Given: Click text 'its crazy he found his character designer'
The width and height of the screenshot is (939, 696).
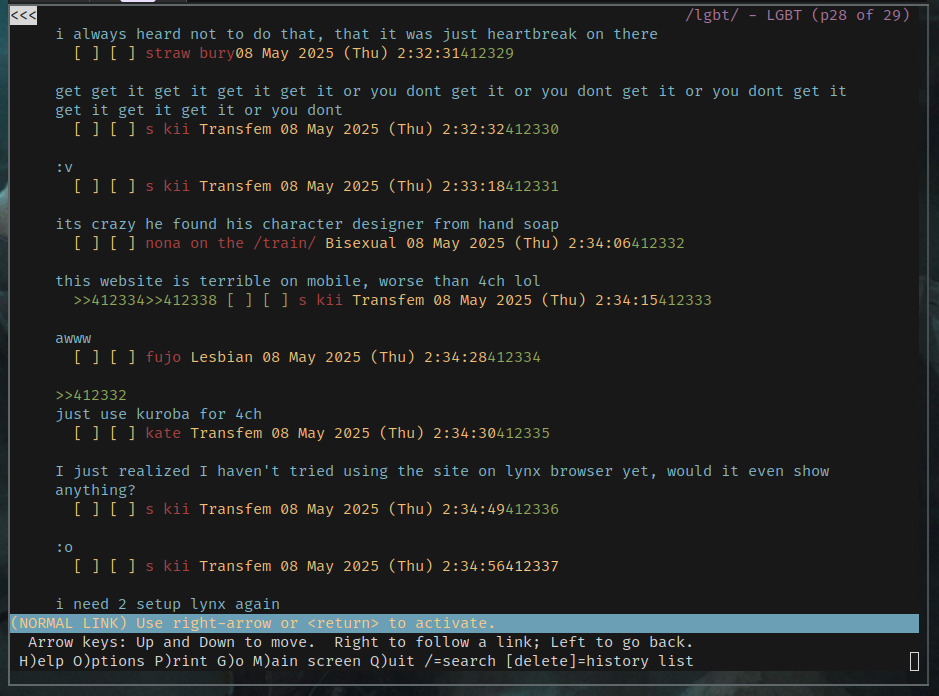Looking at the screenshot, I should [x=240, y=224].
